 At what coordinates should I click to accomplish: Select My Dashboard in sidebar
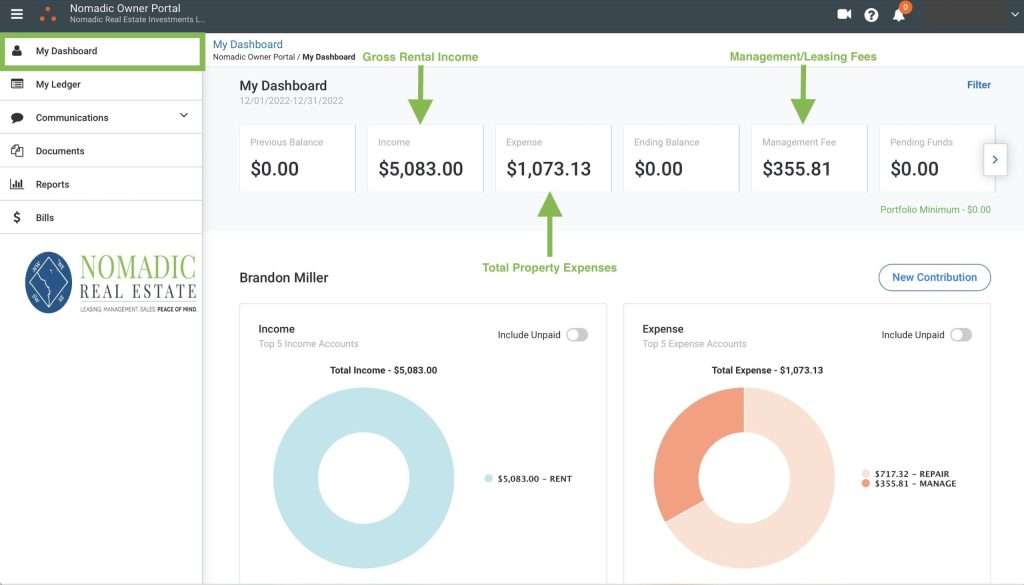click(x=100, y=51)
